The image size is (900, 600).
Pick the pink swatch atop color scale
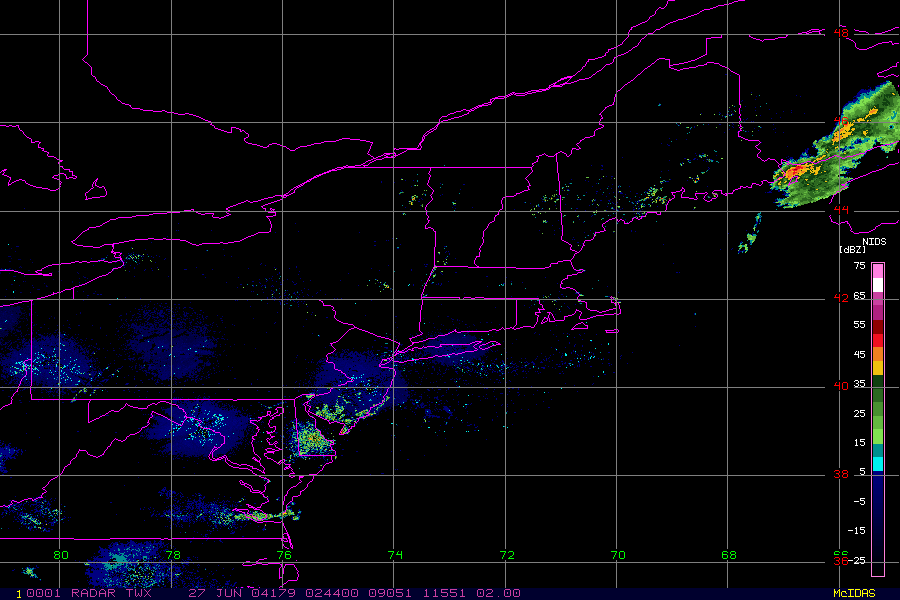pyautogui.click(x=878, y=271)
